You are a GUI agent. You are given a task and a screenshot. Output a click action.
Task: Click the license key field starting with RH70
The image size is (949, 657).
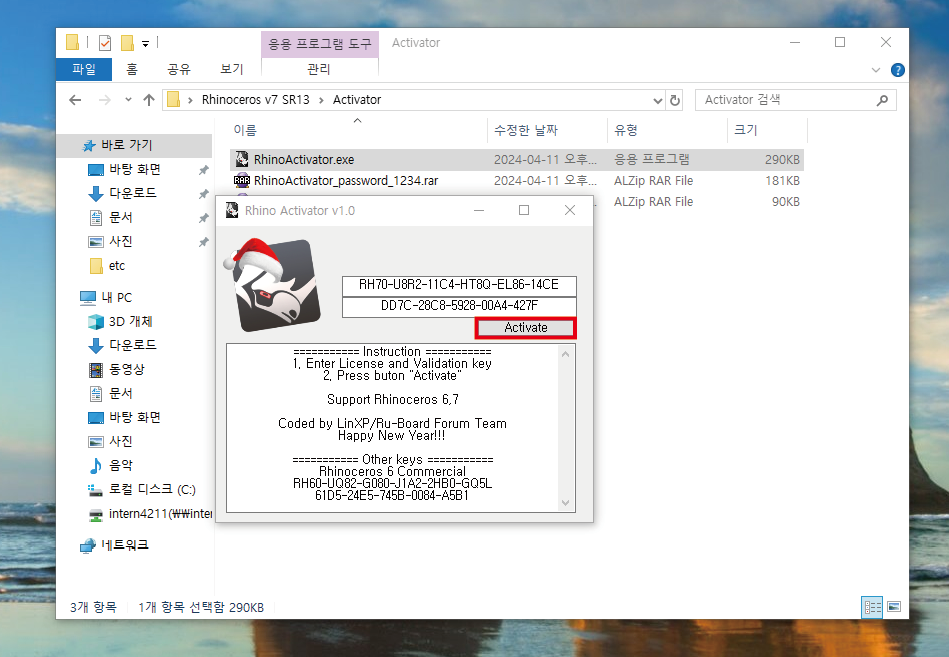click(459, 285)
